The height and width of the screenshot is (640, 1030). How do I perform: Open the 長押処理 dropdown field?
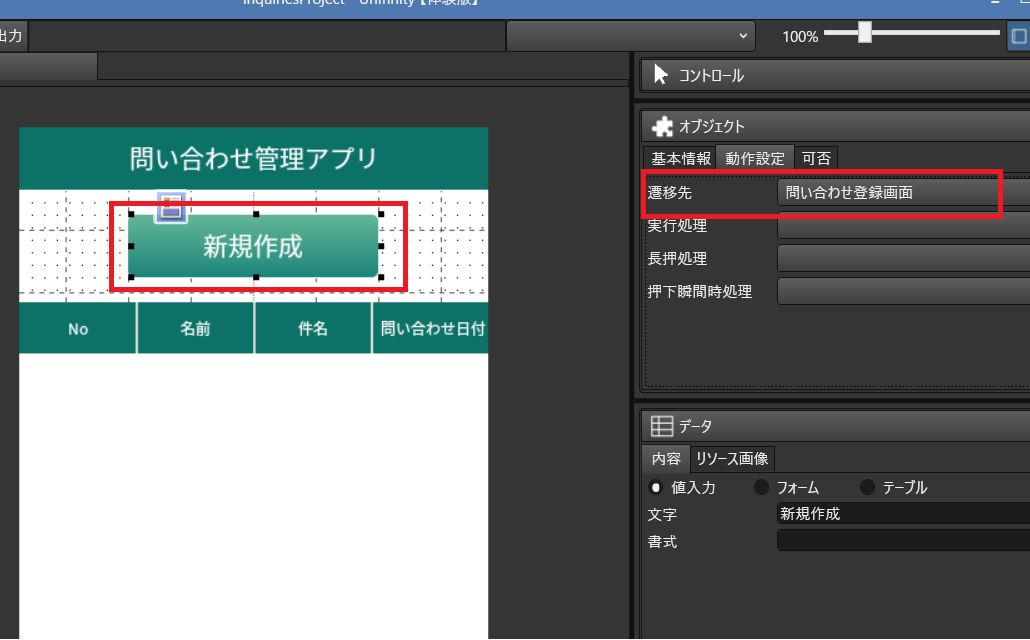click(903, 258)
